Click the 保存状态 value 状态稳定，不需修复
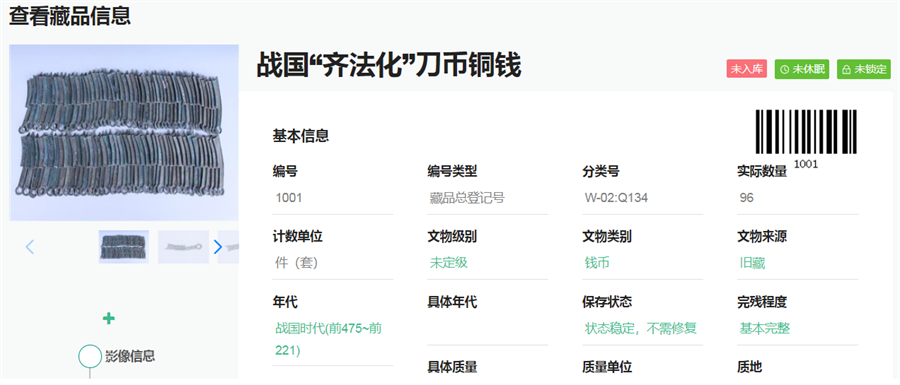Viewport: 900px width, 385px height. (x=641, y=329)
